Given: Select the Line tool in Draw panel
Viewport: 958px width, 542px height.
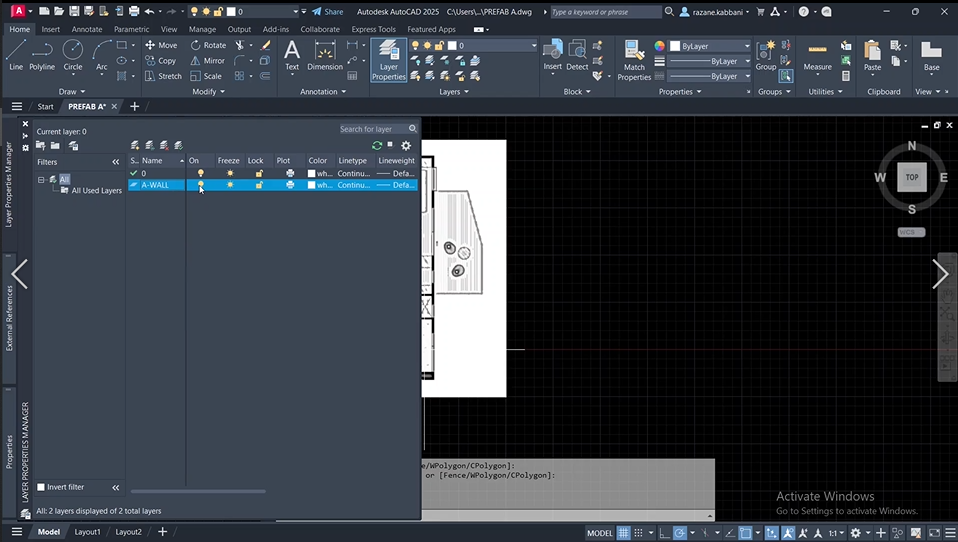Looking at the screenshot, I should tap(15, 54).
